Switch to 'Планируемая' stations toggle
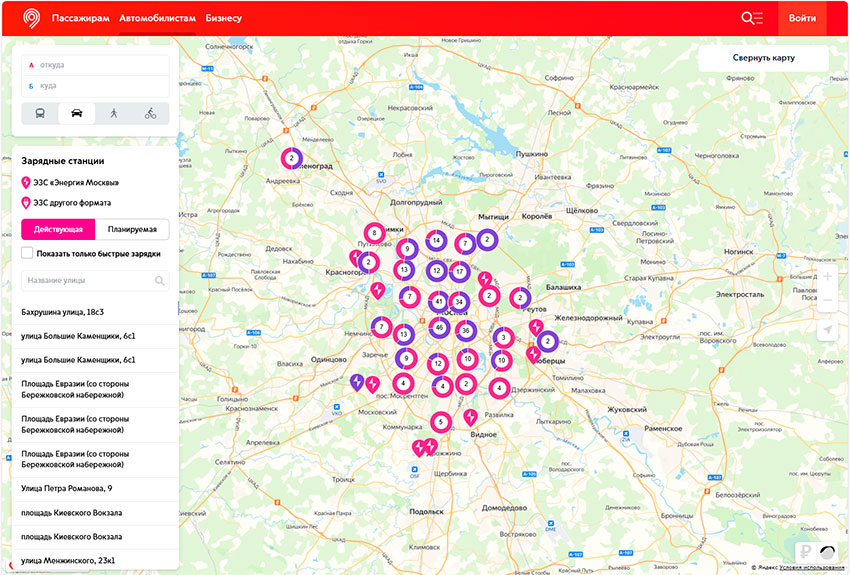850x575 pixels. [132, 229]
